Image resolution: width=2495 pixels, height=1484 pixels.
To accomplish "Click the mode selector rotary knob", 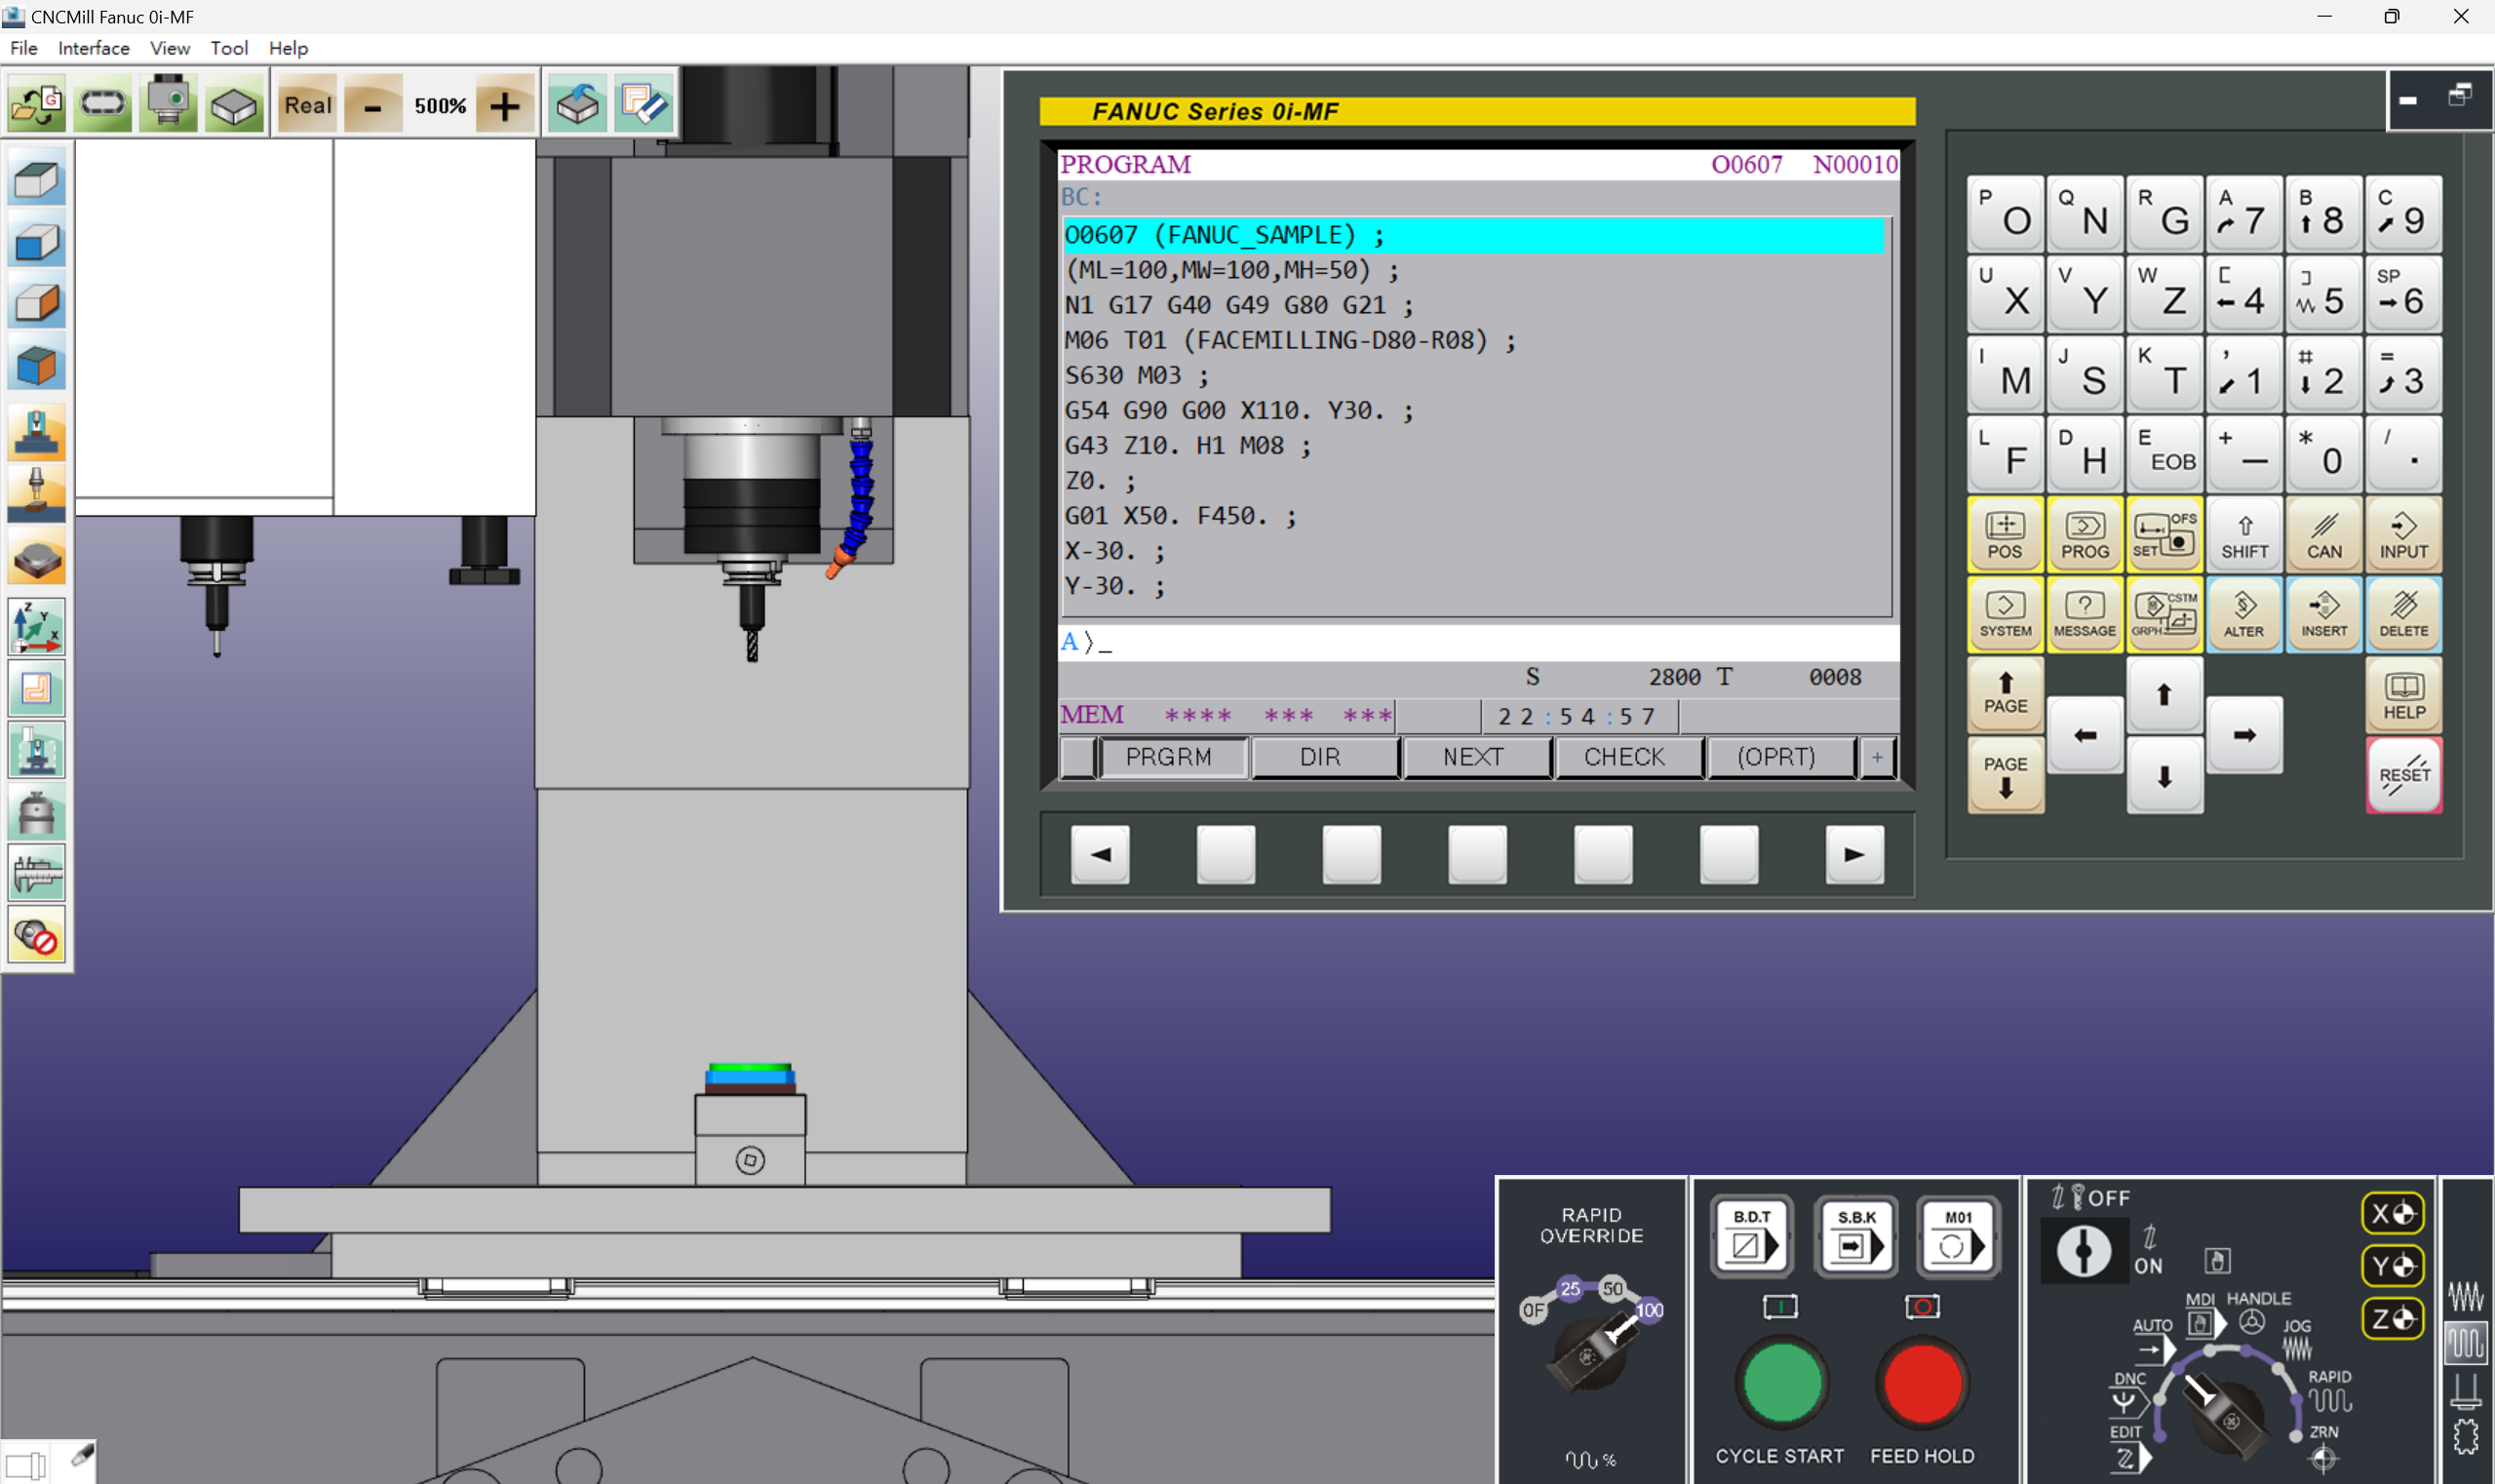I will pyautogui.click(x=2226, y=1416).
